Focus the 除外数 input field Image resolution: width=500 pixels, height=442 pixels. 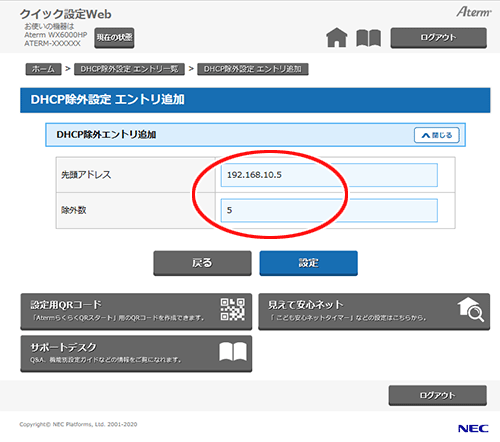tap(329, 210)
